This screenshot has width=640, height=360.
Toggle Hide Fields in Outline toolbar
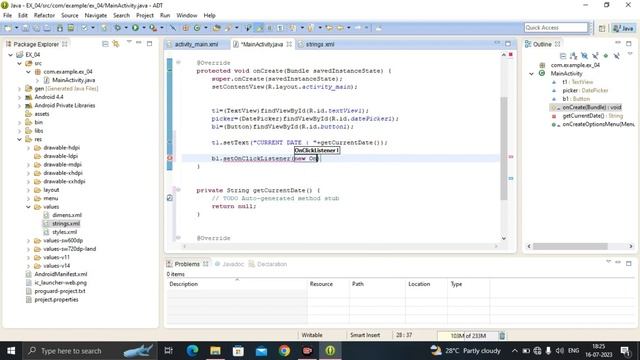[x=584, y=56]
